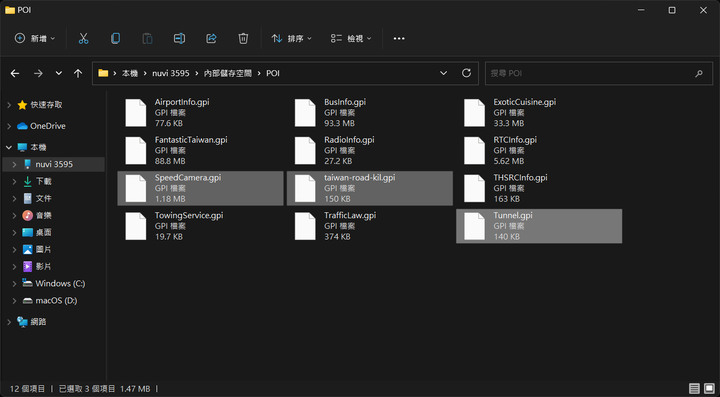Open the 檢視 (View) dropdown
The height and width of the screenshot is (397, 720).
coord(351,39)
